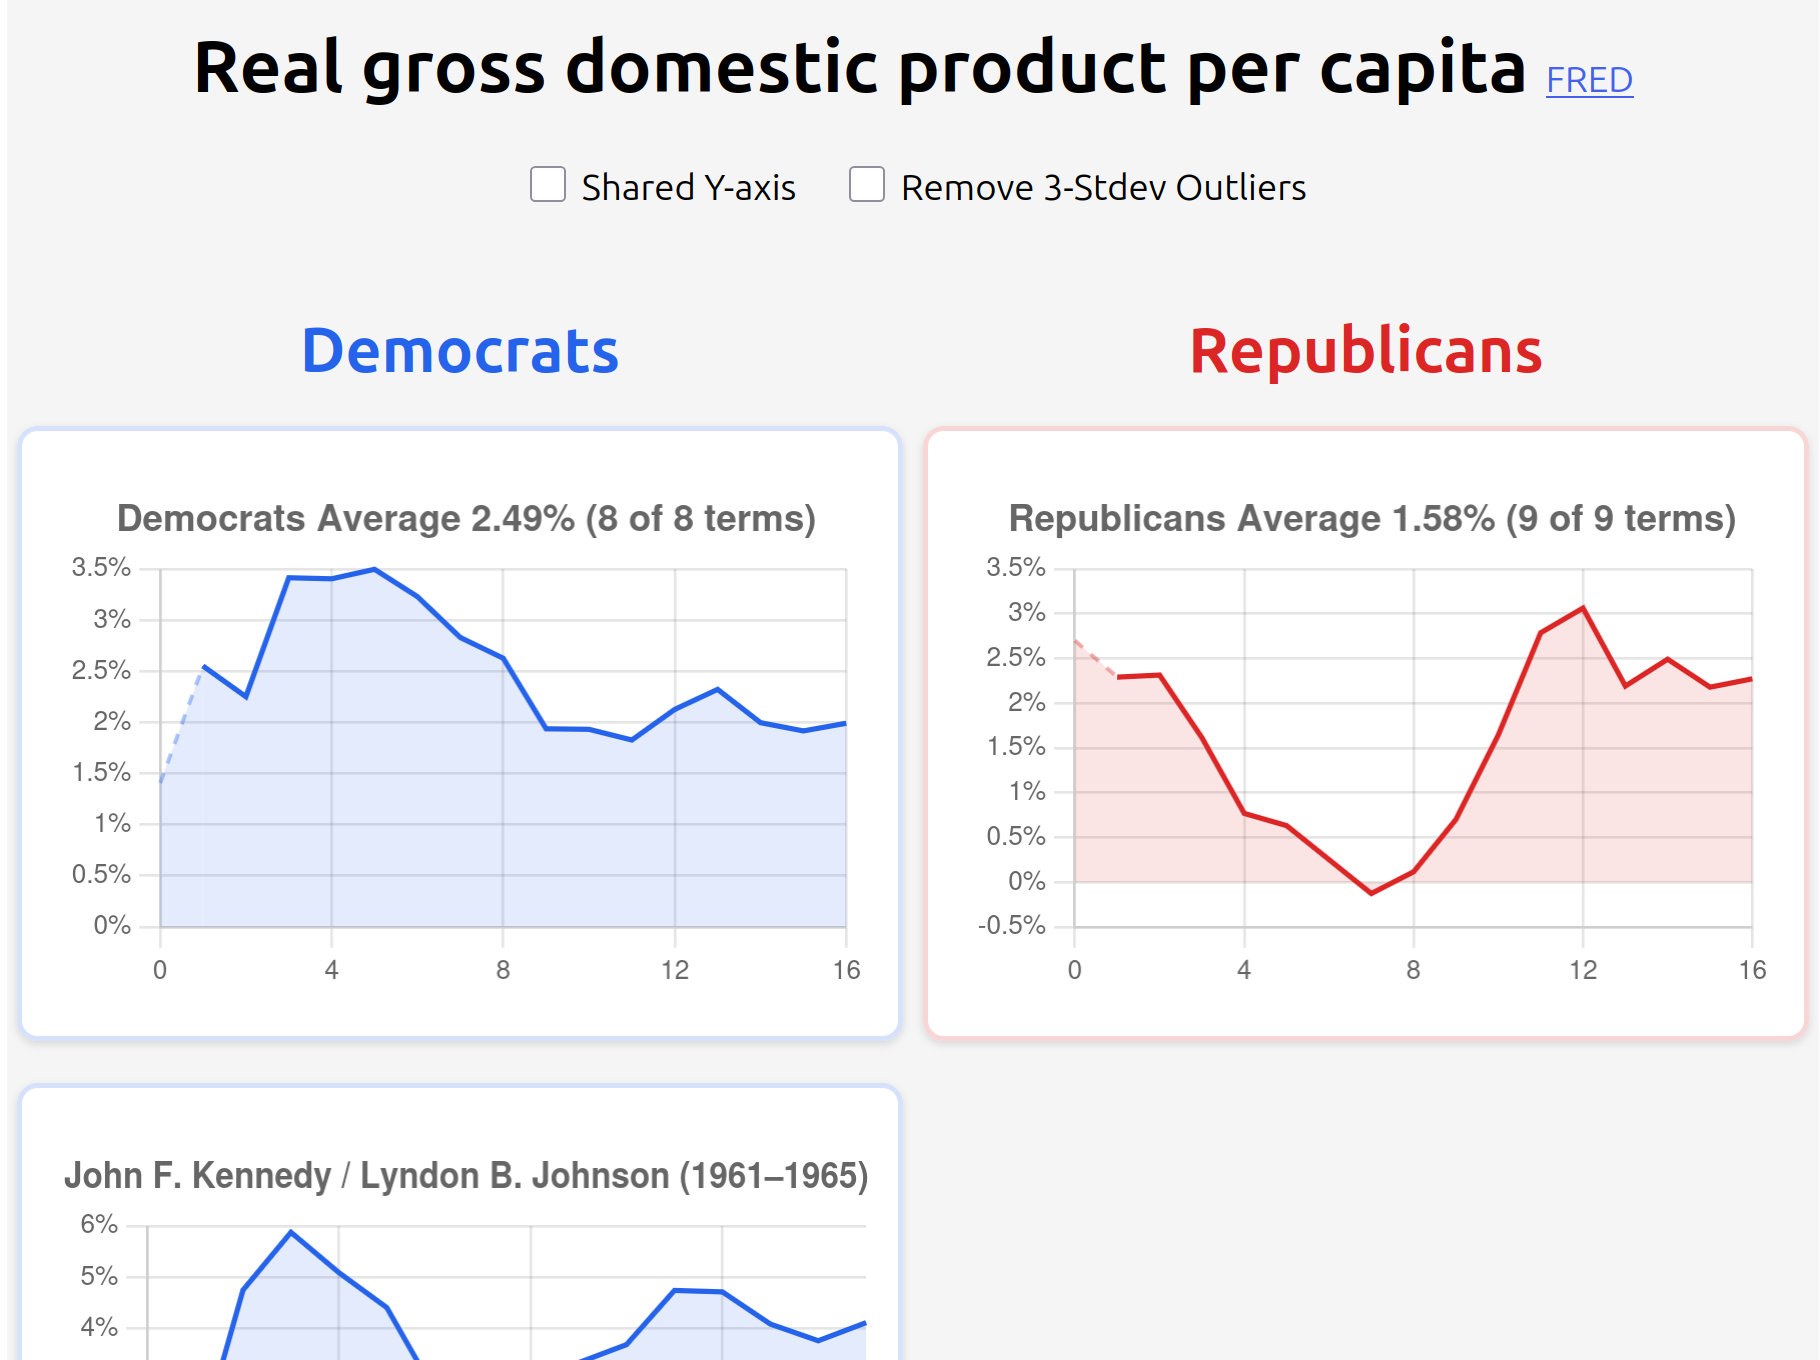Click the peak on the Kennedy/Johnson chart
Screen dimensions: 1820x1360
291,1230
